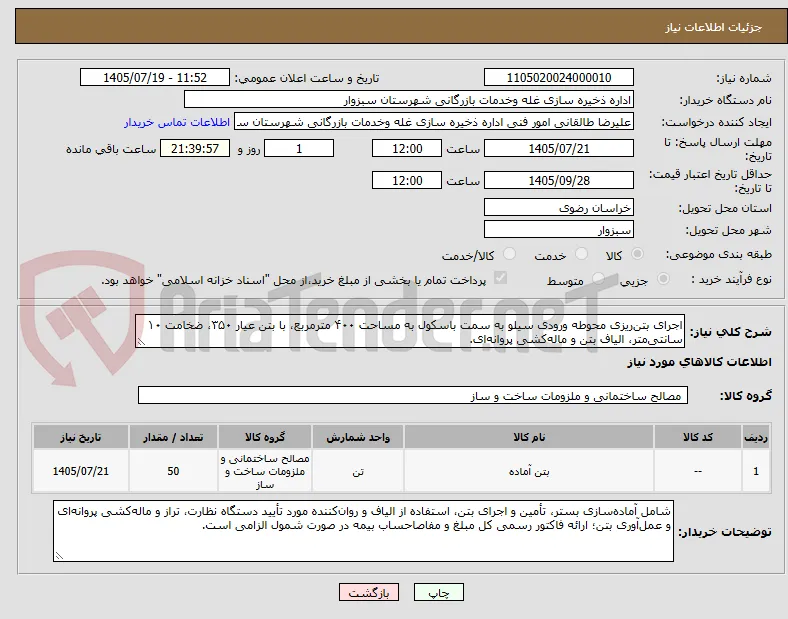Click the بازگشت back button

click(369, 592)
